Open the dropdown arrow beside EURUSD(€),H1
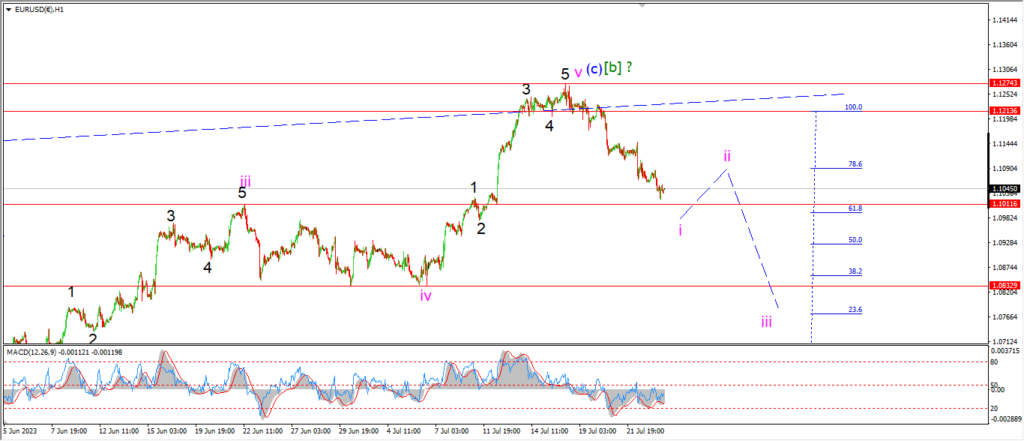This screenshot has height=441, width=1024. pos(8,9)
